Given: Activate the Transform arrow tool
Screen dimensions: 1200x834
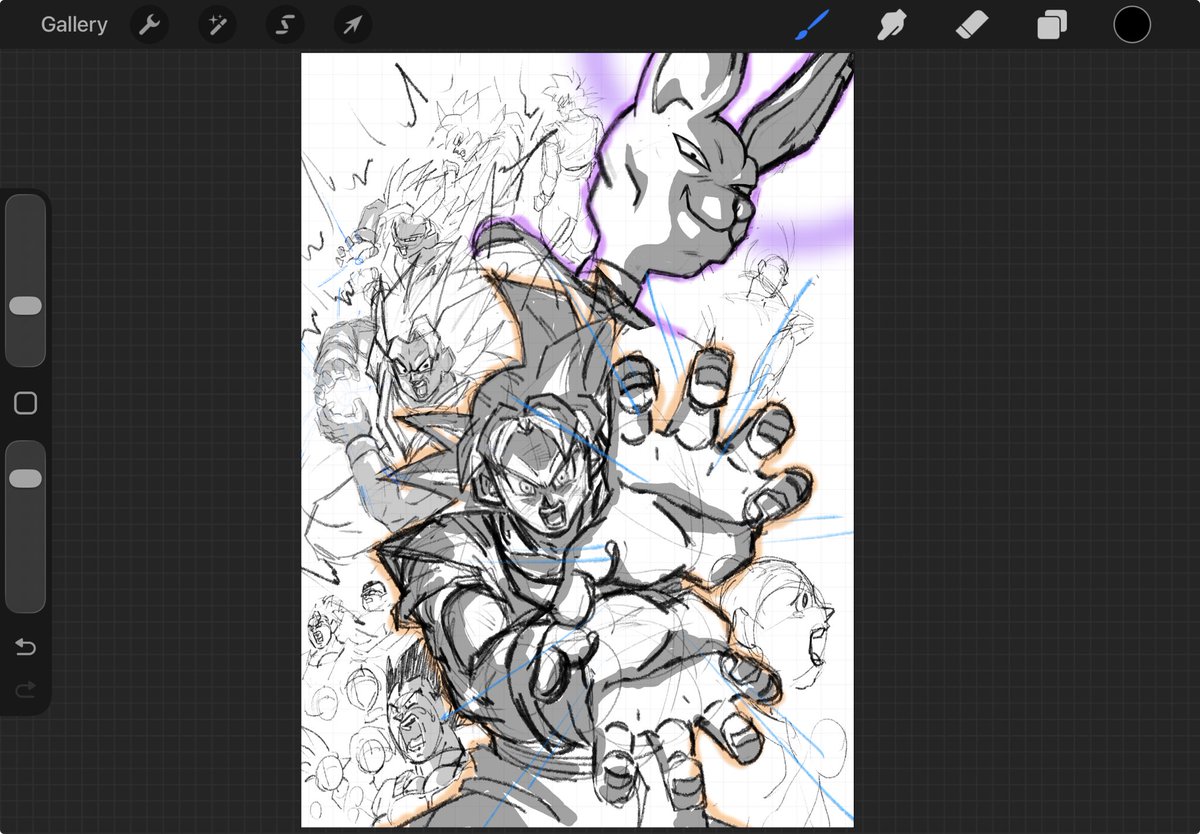Looking at the screenshot, I should click(353, 25).
